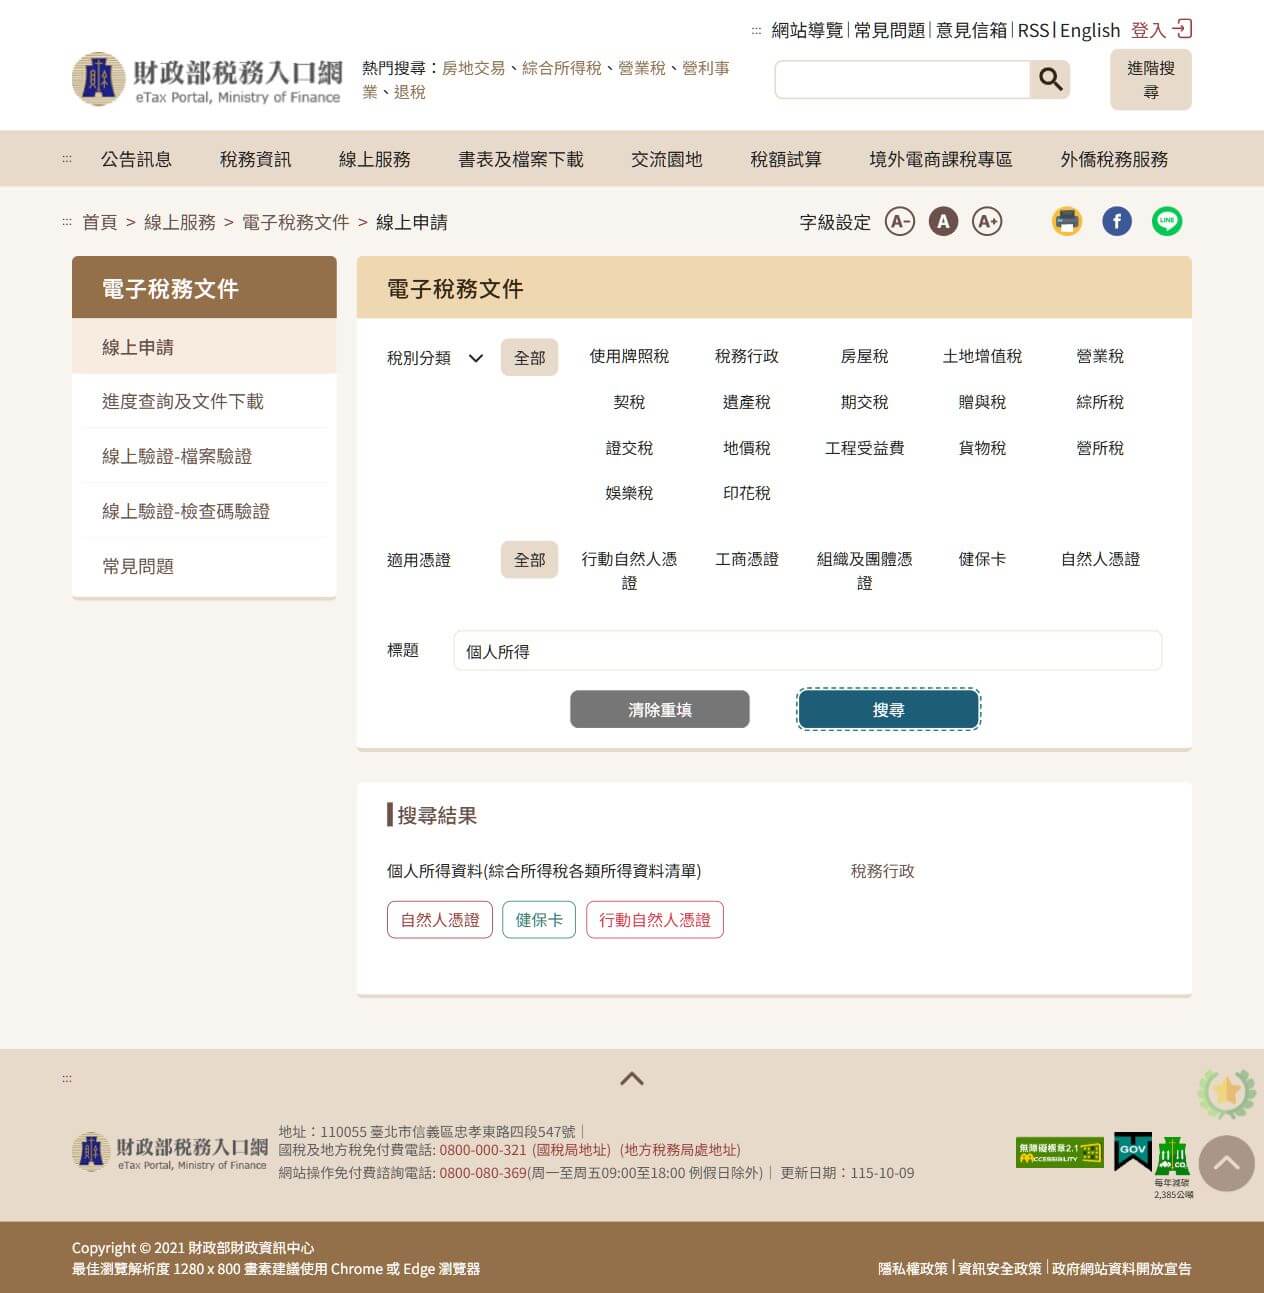Open 線上服務 main menu
Viewport: 1264px width, 1293px height.
pos(374,159)
